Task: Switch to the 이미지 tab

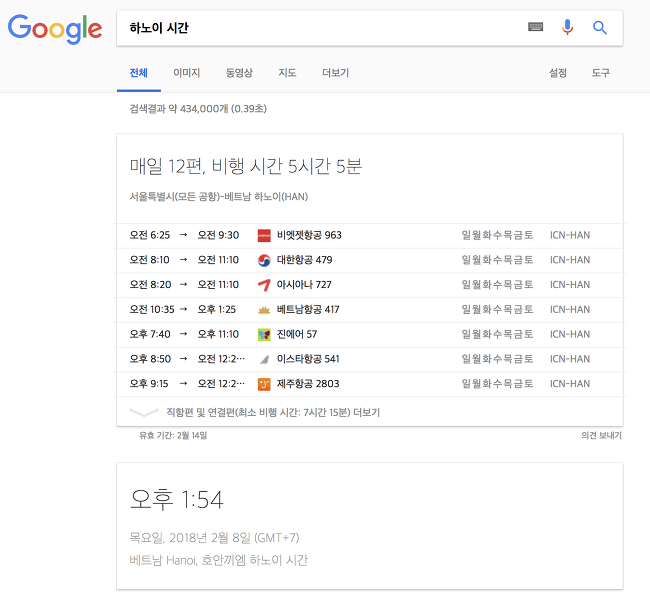Action: pyautogui.click(x=187, y=73)
